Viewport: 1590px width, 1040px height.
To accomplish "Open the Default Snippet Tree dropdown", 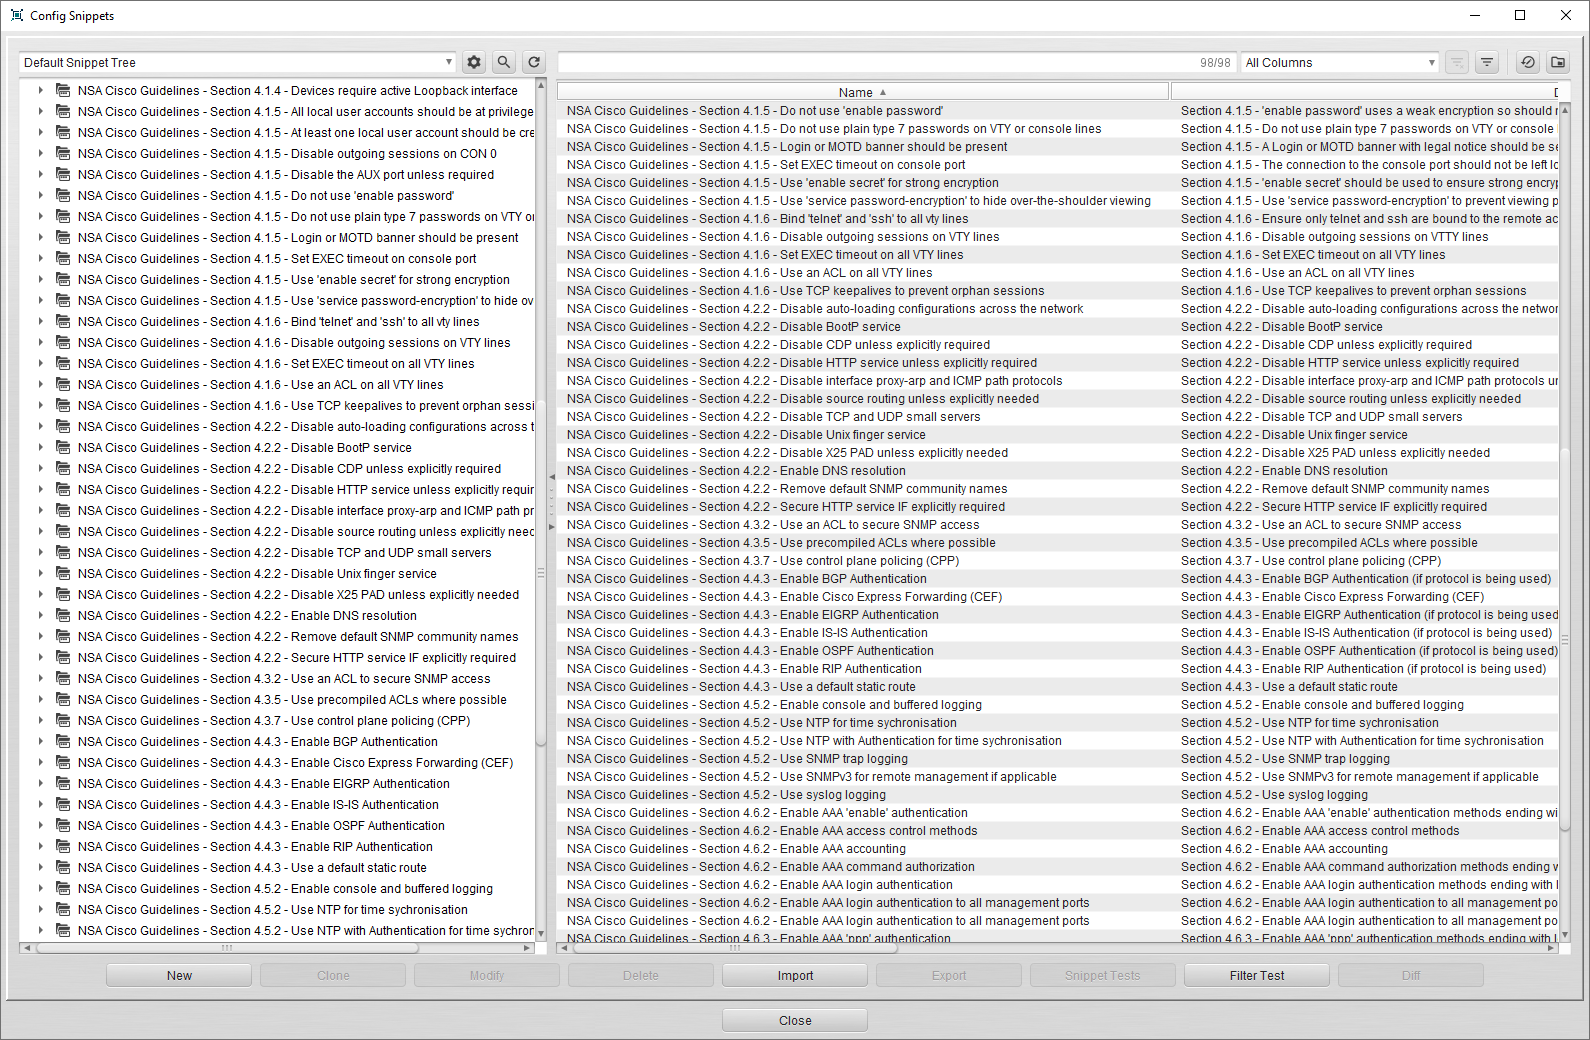I will click(x=237, y=62).
